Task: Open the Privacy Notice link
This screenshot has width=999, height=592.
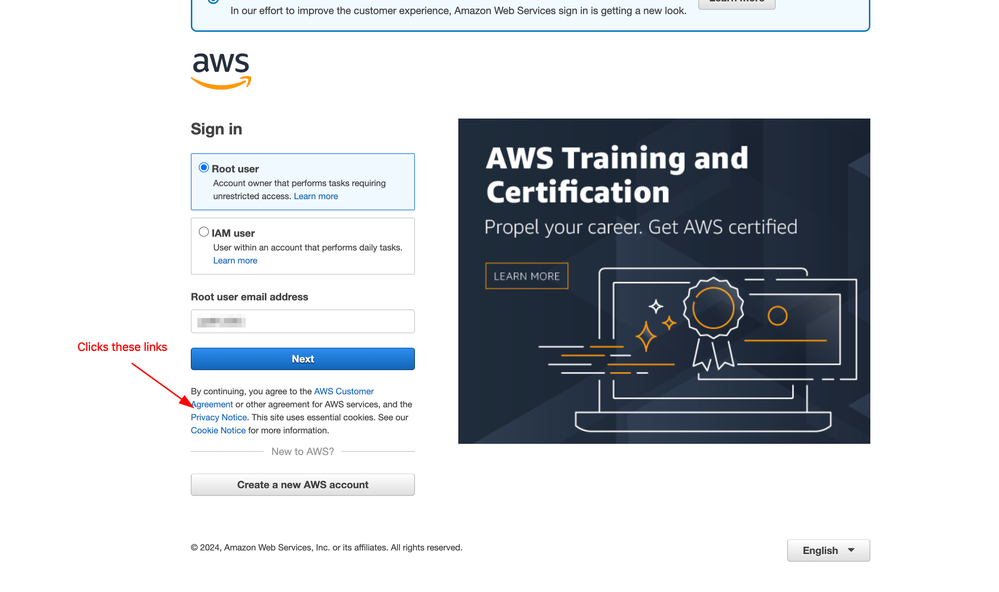Action: 218,417
